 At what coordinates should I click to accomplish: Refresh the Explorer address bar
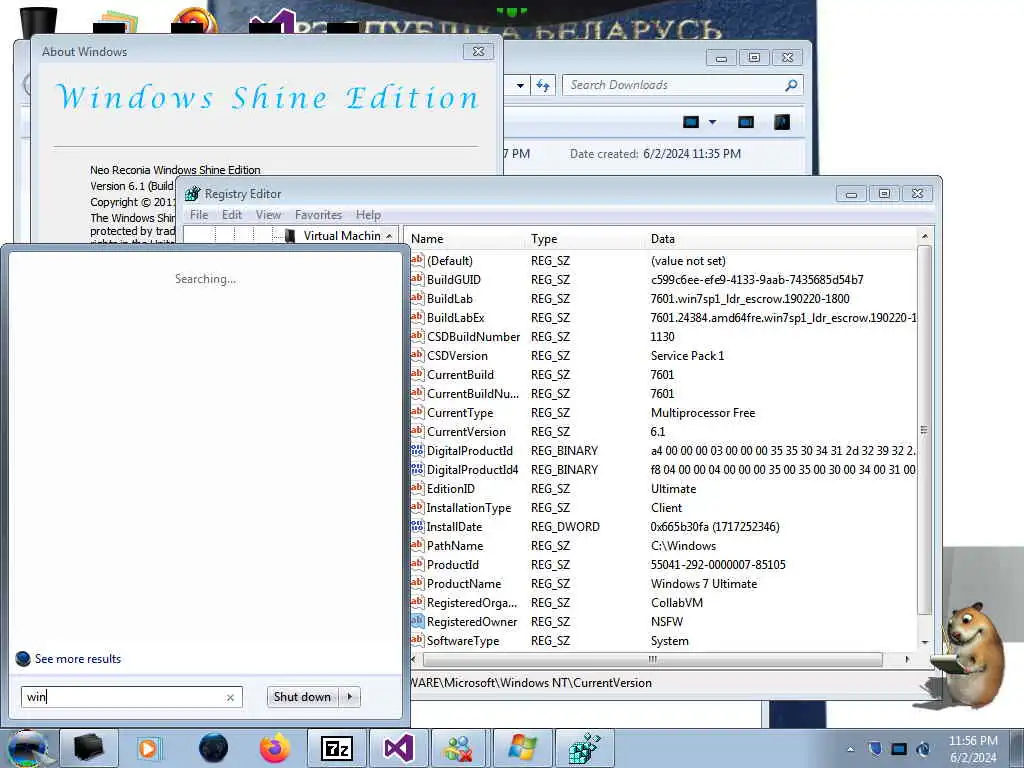pyautogui.click(x=543, y=85)
